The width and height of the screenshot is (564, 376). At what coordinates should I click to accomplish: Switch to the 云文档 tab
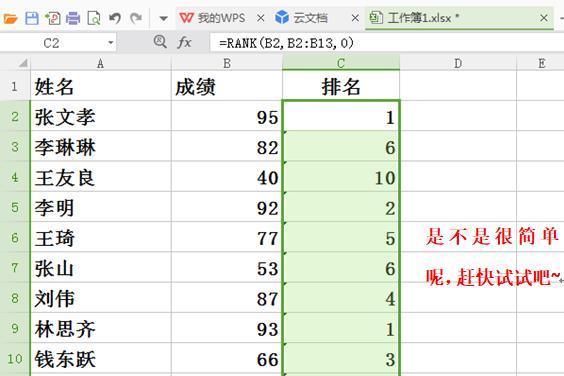click(x=302, y=18)
